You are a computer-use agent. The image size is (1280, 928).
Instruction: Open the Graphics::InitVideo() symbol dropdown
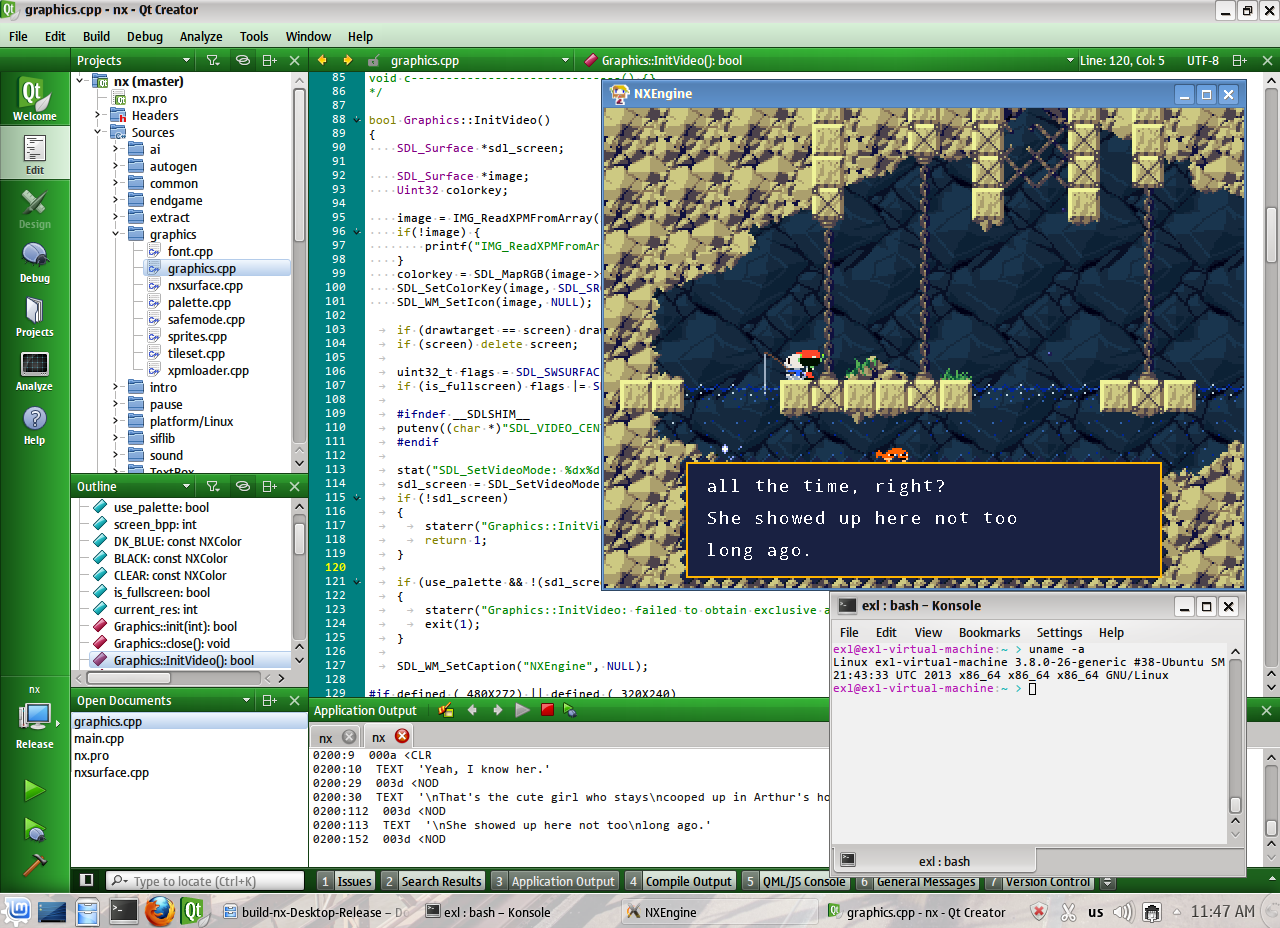[830, 60]
